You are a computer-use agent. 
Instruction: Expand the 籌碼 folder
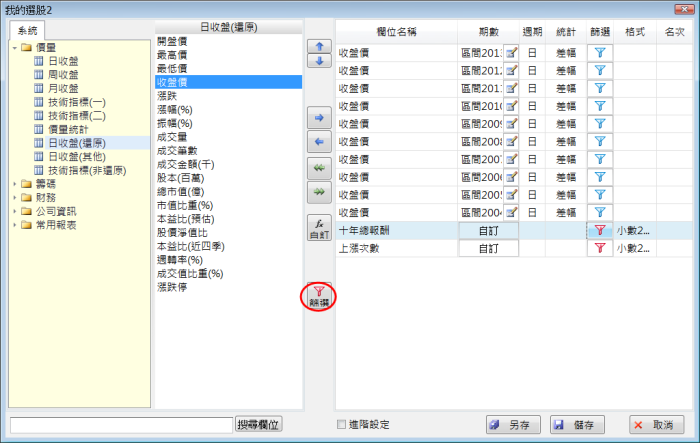coord(15,184)
